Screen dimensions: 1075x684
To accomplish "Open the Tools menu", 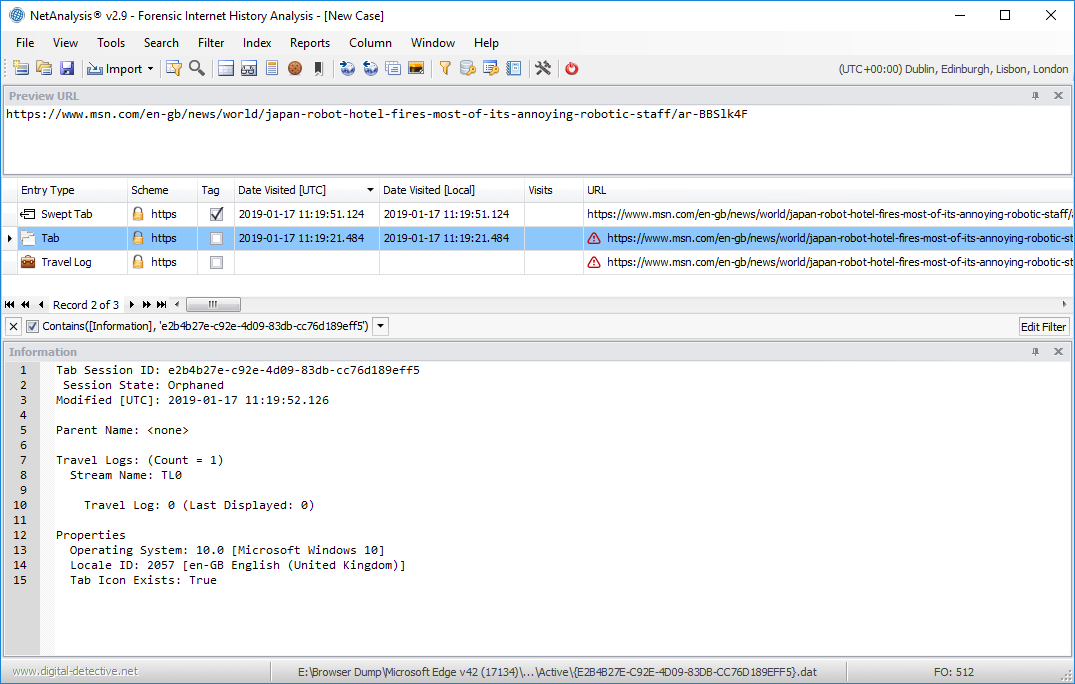I will tap(111, 42).
